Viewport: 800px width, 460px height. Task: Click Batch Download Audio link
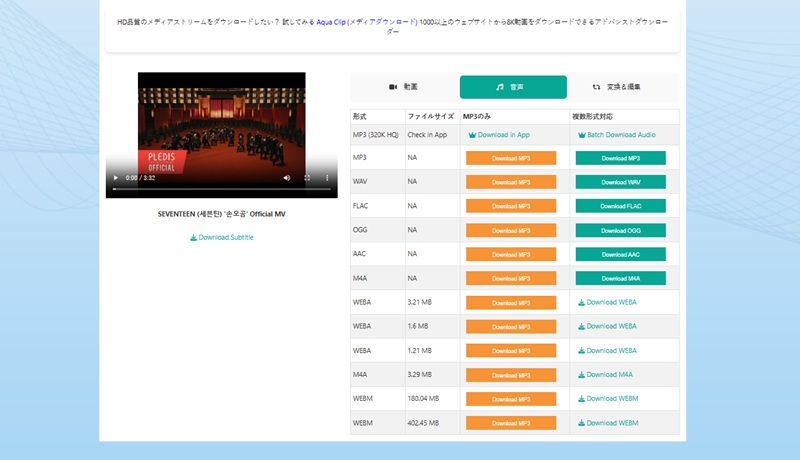(x=616, y=134)
